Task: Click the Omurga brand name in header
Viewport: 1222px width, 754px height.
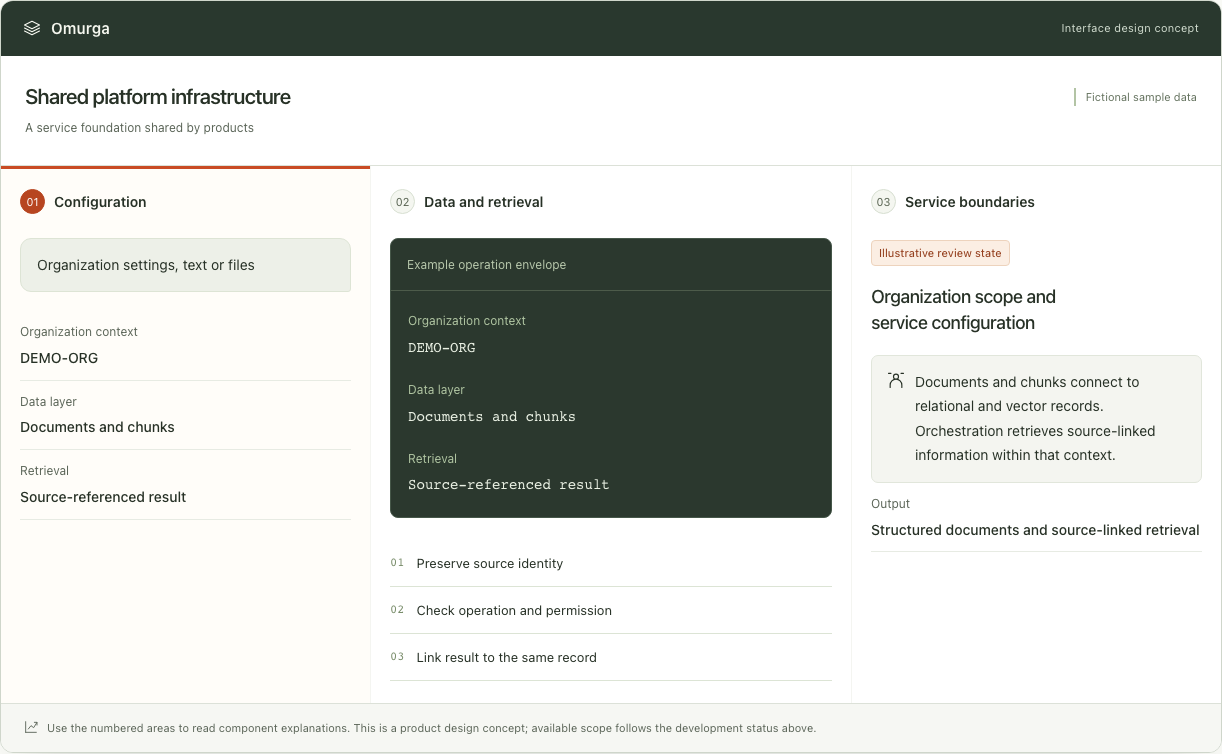Action: pos(80,29)
